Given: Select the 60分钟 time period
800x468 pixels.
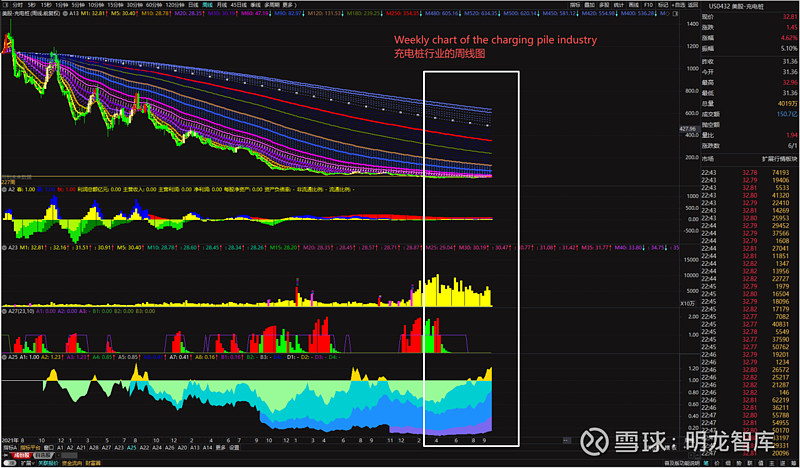Looking at the screenshot, I should click(x=155, y=5).
